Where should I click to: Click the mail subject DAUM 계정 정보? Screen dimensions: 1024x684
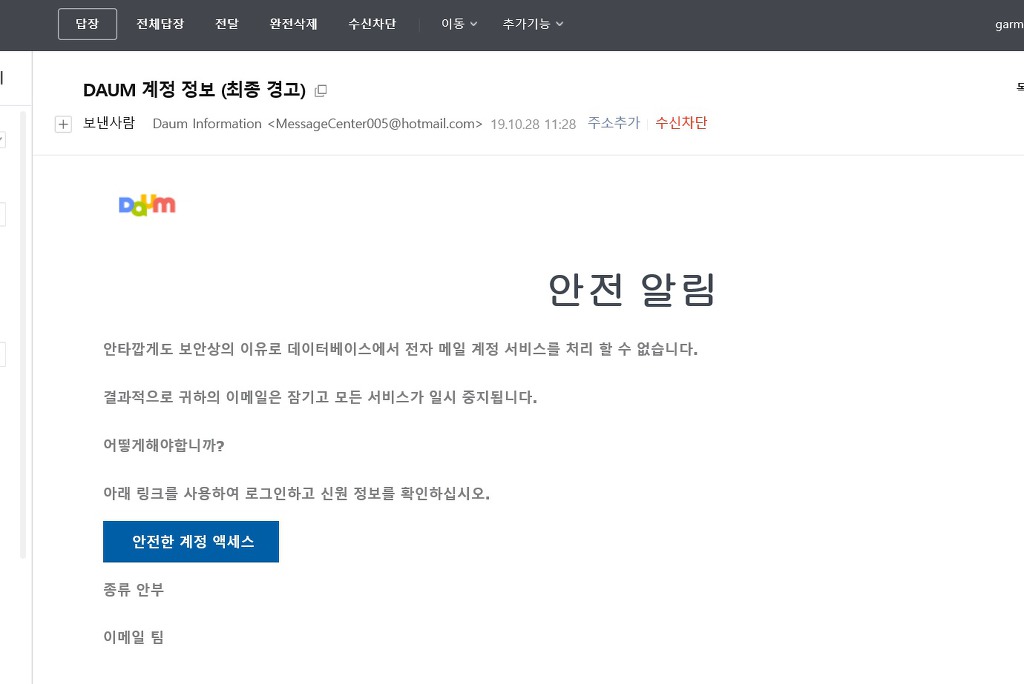(x=195, y=90)
